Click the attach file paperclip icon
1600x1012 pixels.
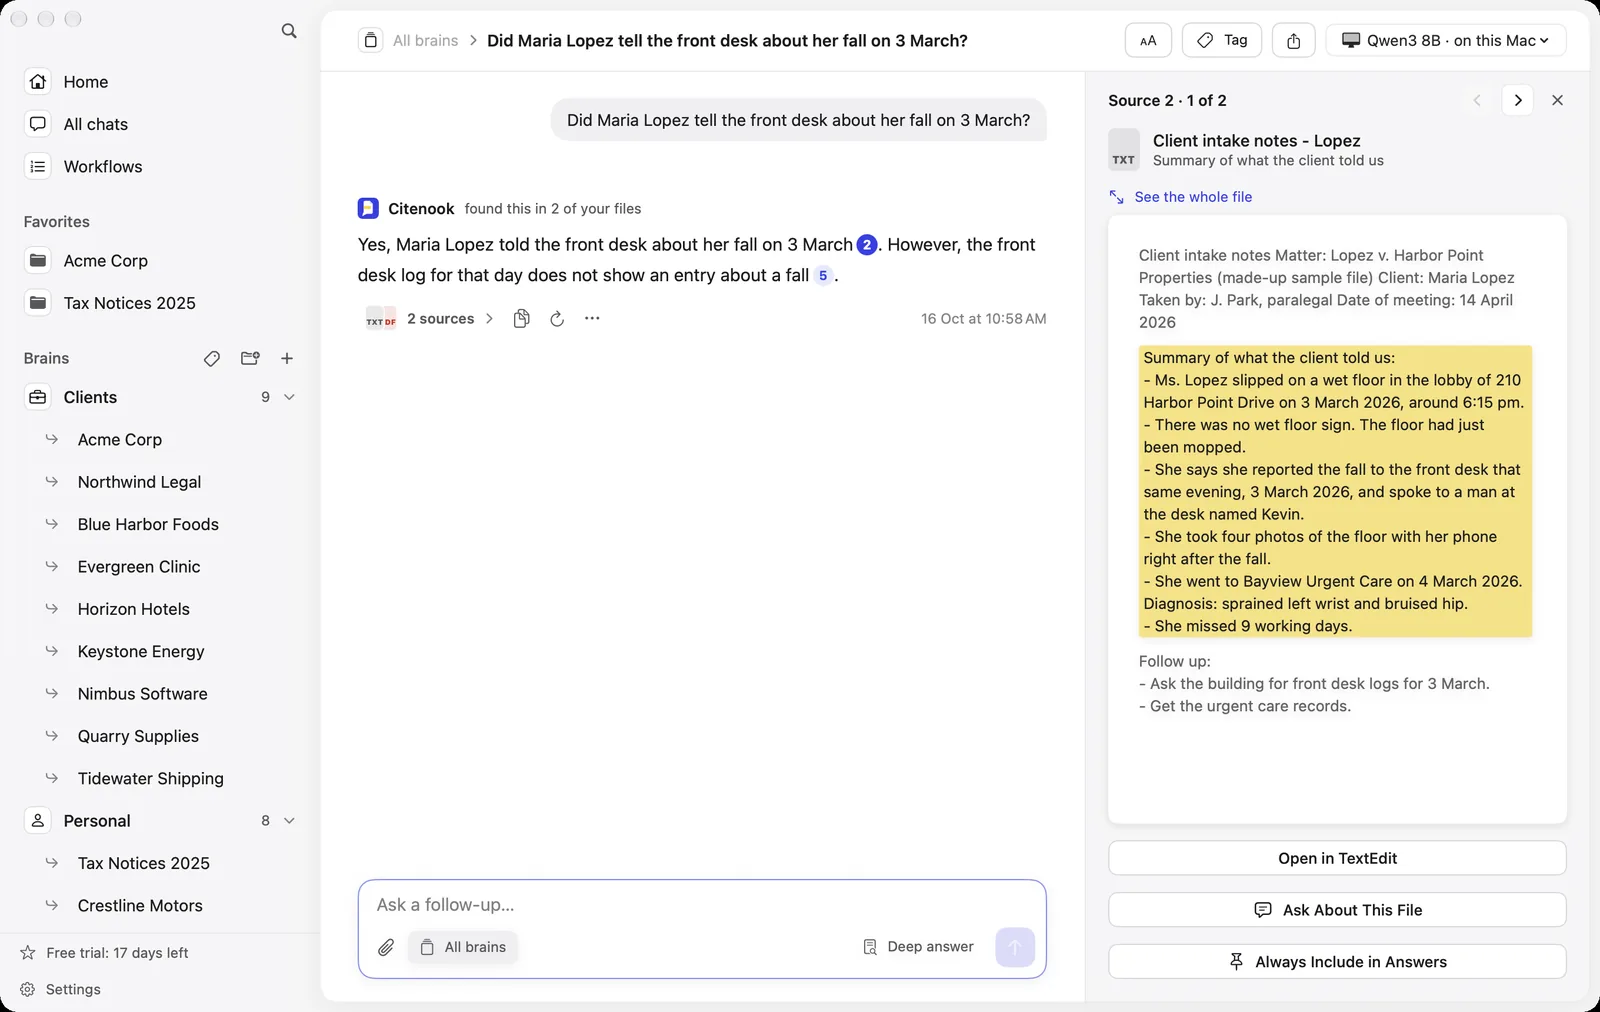coord(386,947)
